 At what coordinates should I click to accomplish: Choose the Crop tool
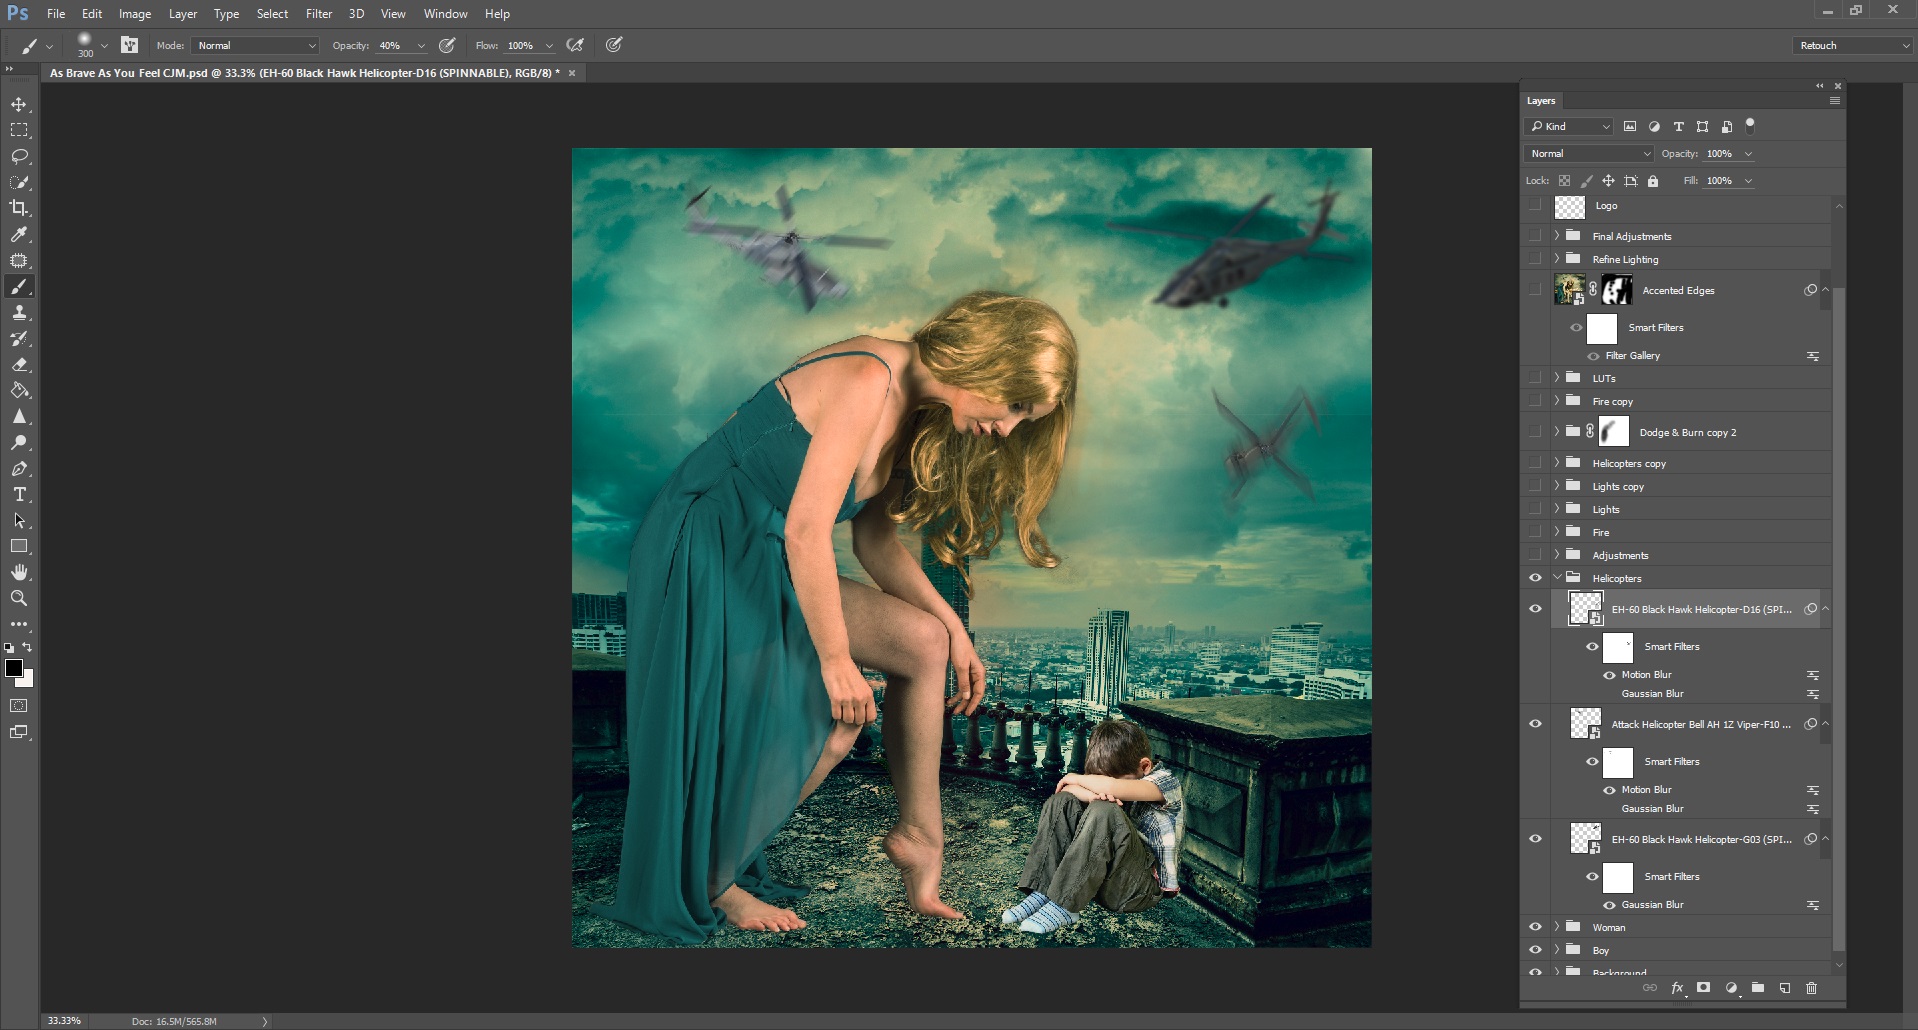click(x=19, y=208)
